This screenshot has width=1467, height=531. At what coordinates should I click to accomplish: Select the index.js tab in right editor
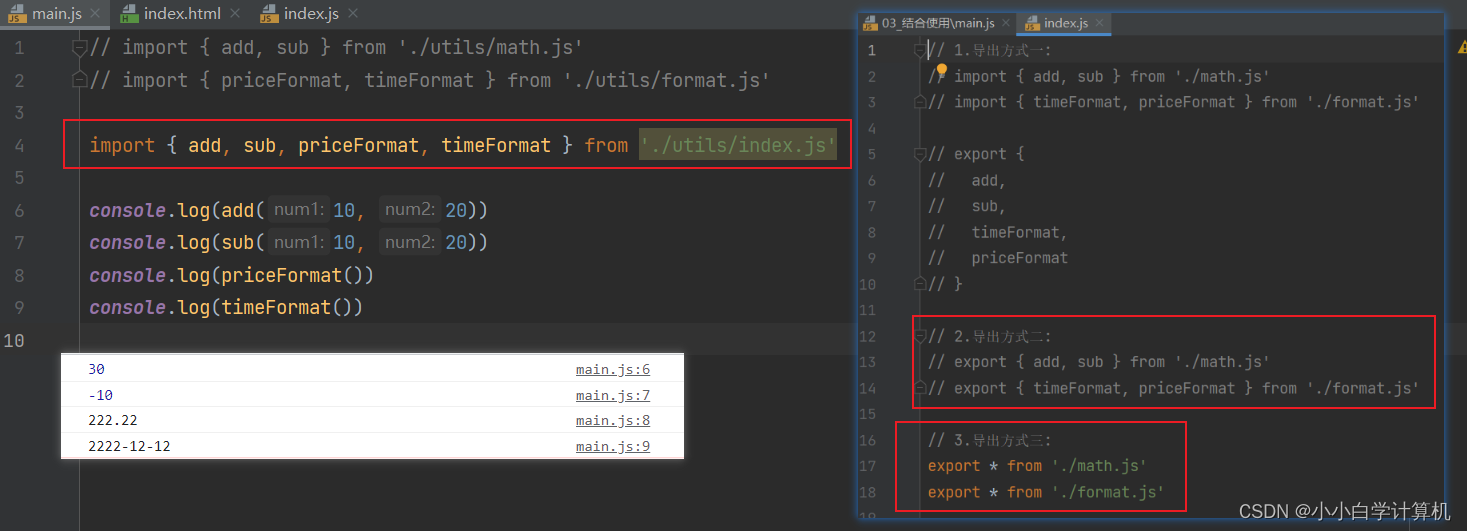click(x=1066, y=23)
